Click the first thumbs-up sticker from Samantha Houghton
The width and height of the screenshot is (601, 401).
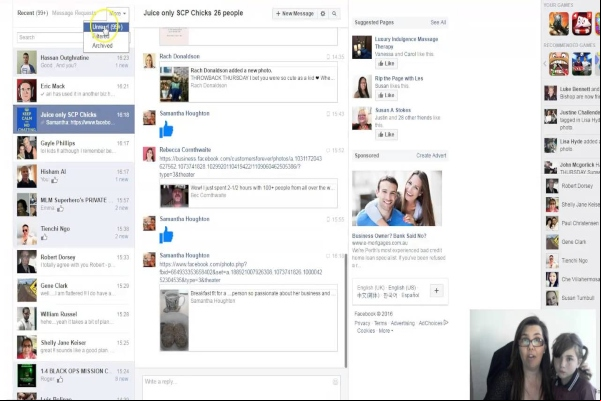[x=166, y=129]
